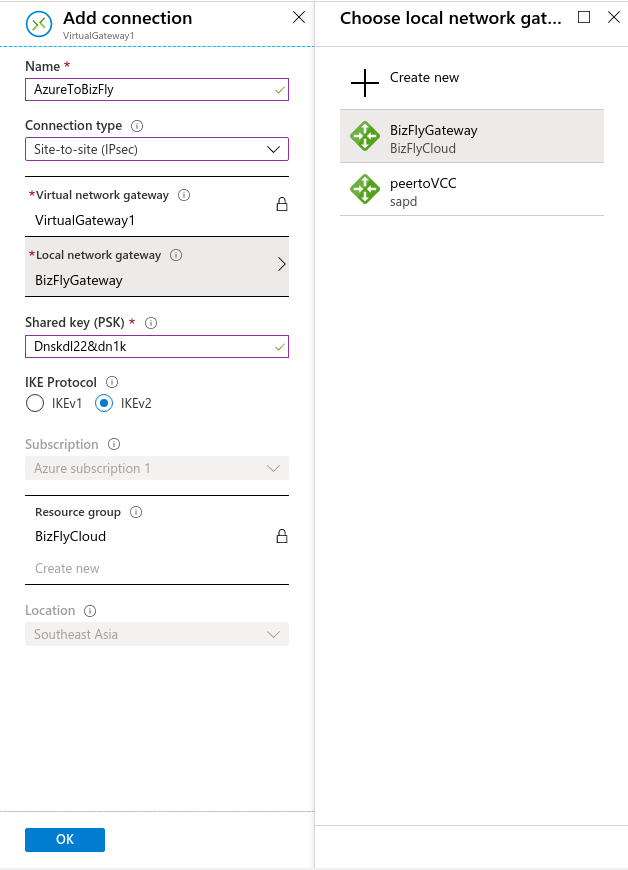Click info icon beside Virtual network gateway
Screen dimensions: 628x870
click(x=184, y=195)
